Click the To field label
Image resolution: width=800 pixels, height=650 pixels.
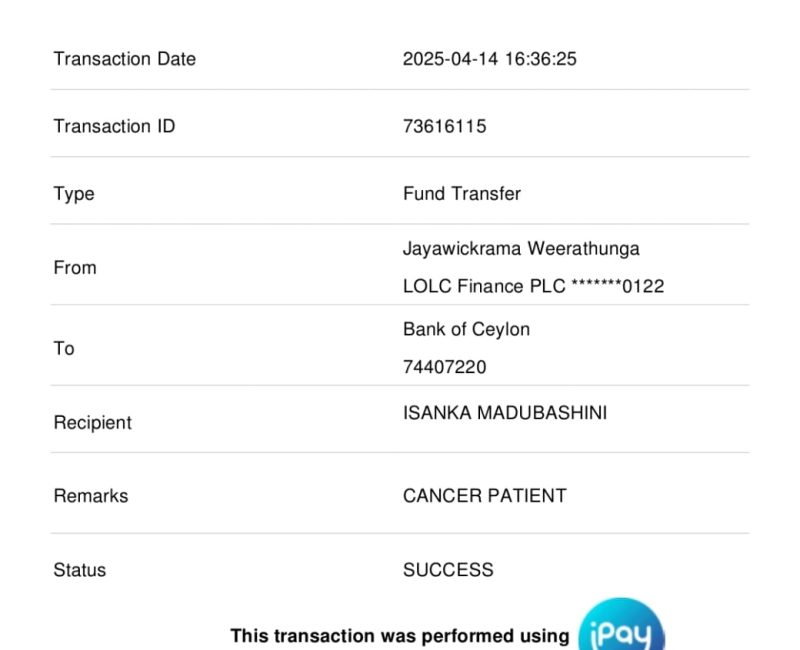click(64, 349)
